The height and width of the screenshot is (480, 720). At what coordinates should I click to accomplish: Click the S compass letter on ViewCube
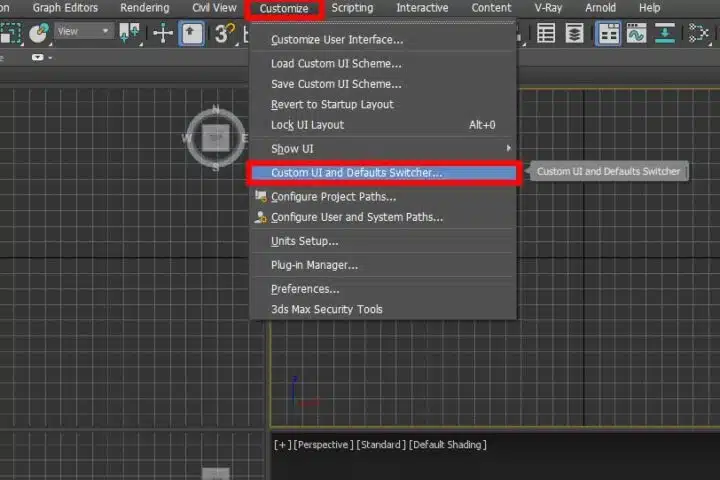click(x=215, y=167)
